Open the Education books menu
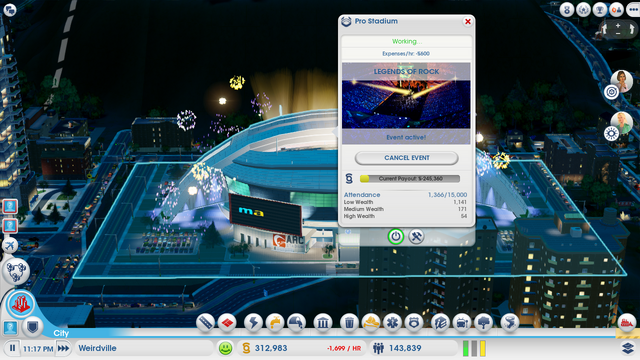 pyautogui.click(x=440, y=322)
